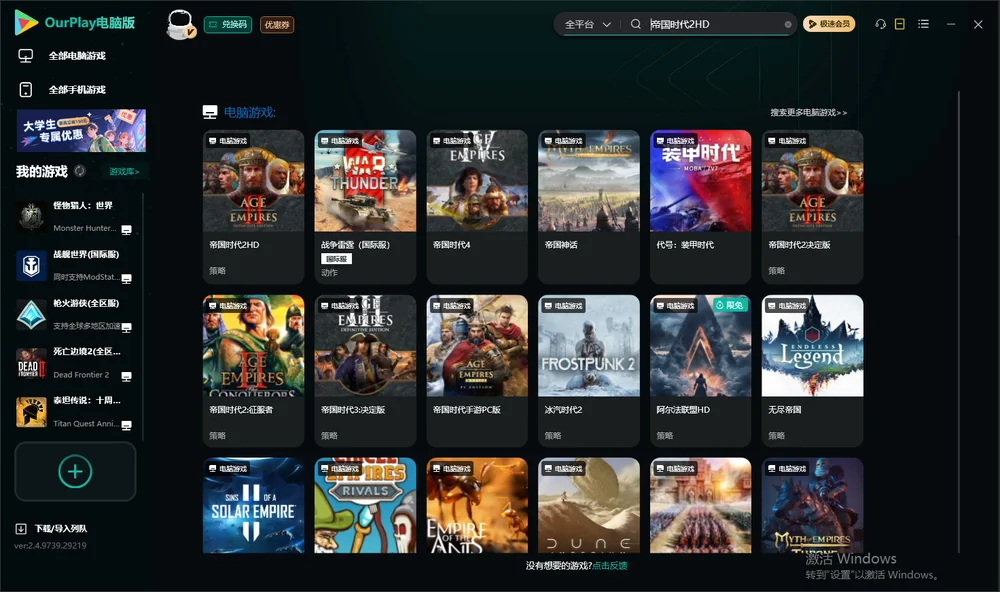The width and height of the screenshot is (1000, 592).
Task: Click the 大学生专属优惠 promo banner
Action: [x=81, y=130]
